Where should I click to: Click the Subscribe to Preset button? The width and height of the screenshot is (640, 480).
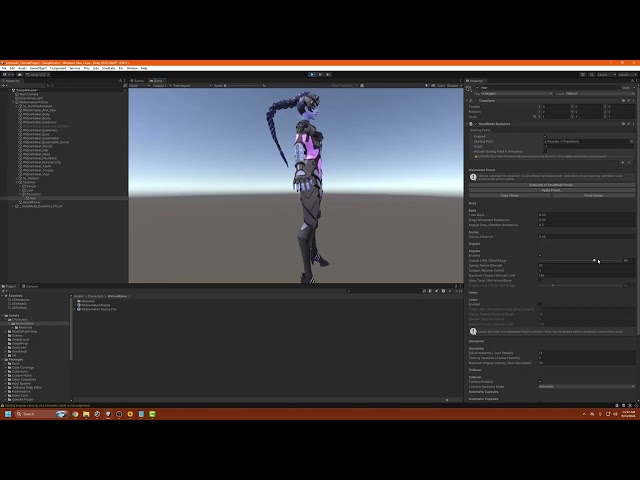(x=551, y=185)
